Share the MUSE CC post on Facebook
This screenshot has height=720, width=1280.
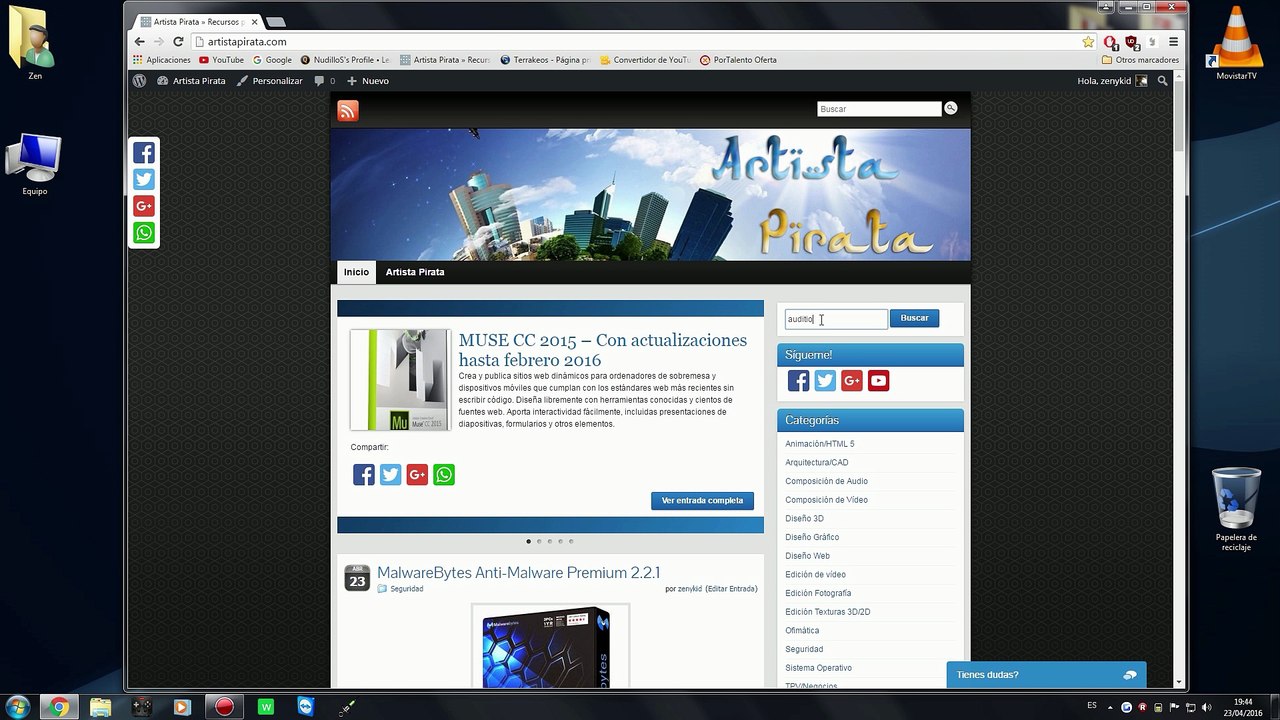364,475
